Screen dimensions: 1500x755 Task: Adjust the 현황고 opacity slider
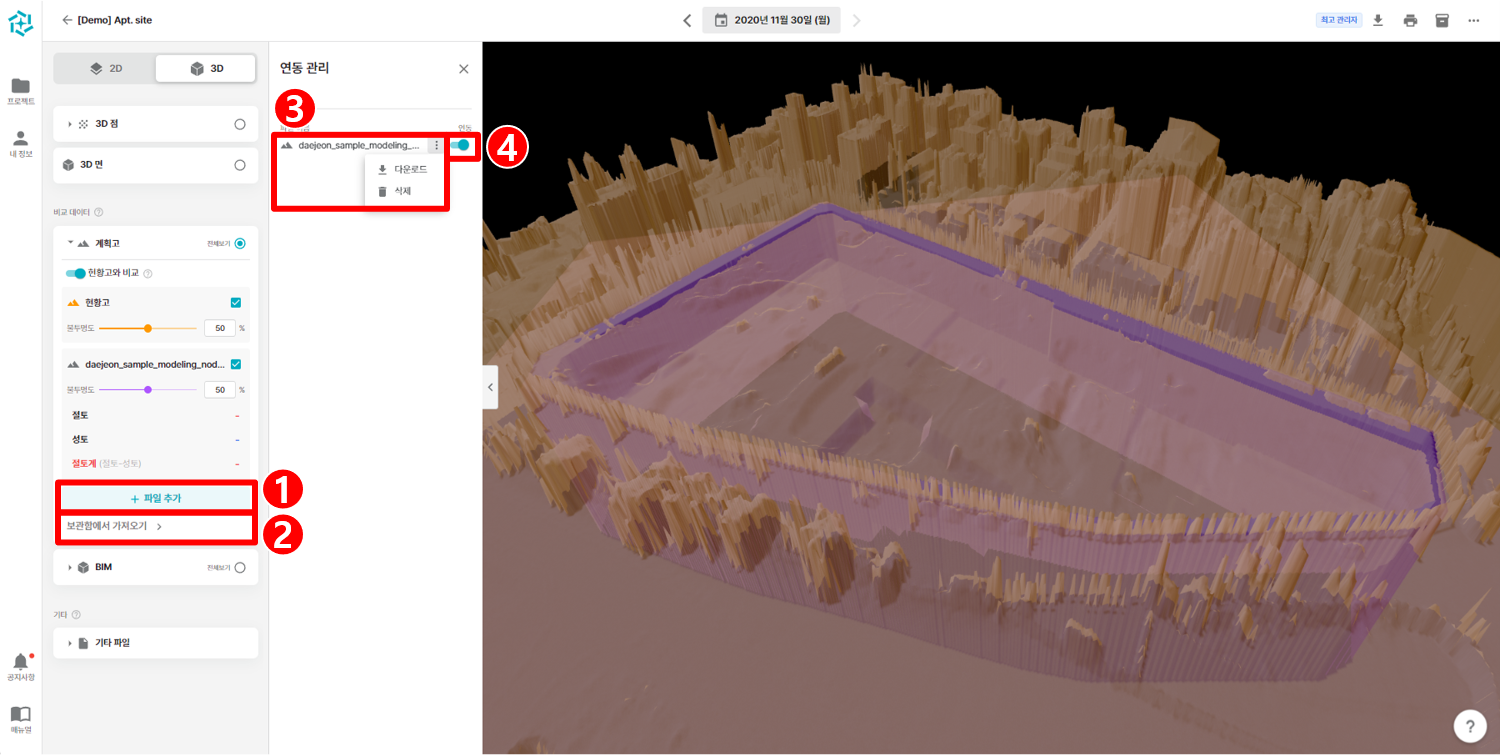click(x=148, y=328)
